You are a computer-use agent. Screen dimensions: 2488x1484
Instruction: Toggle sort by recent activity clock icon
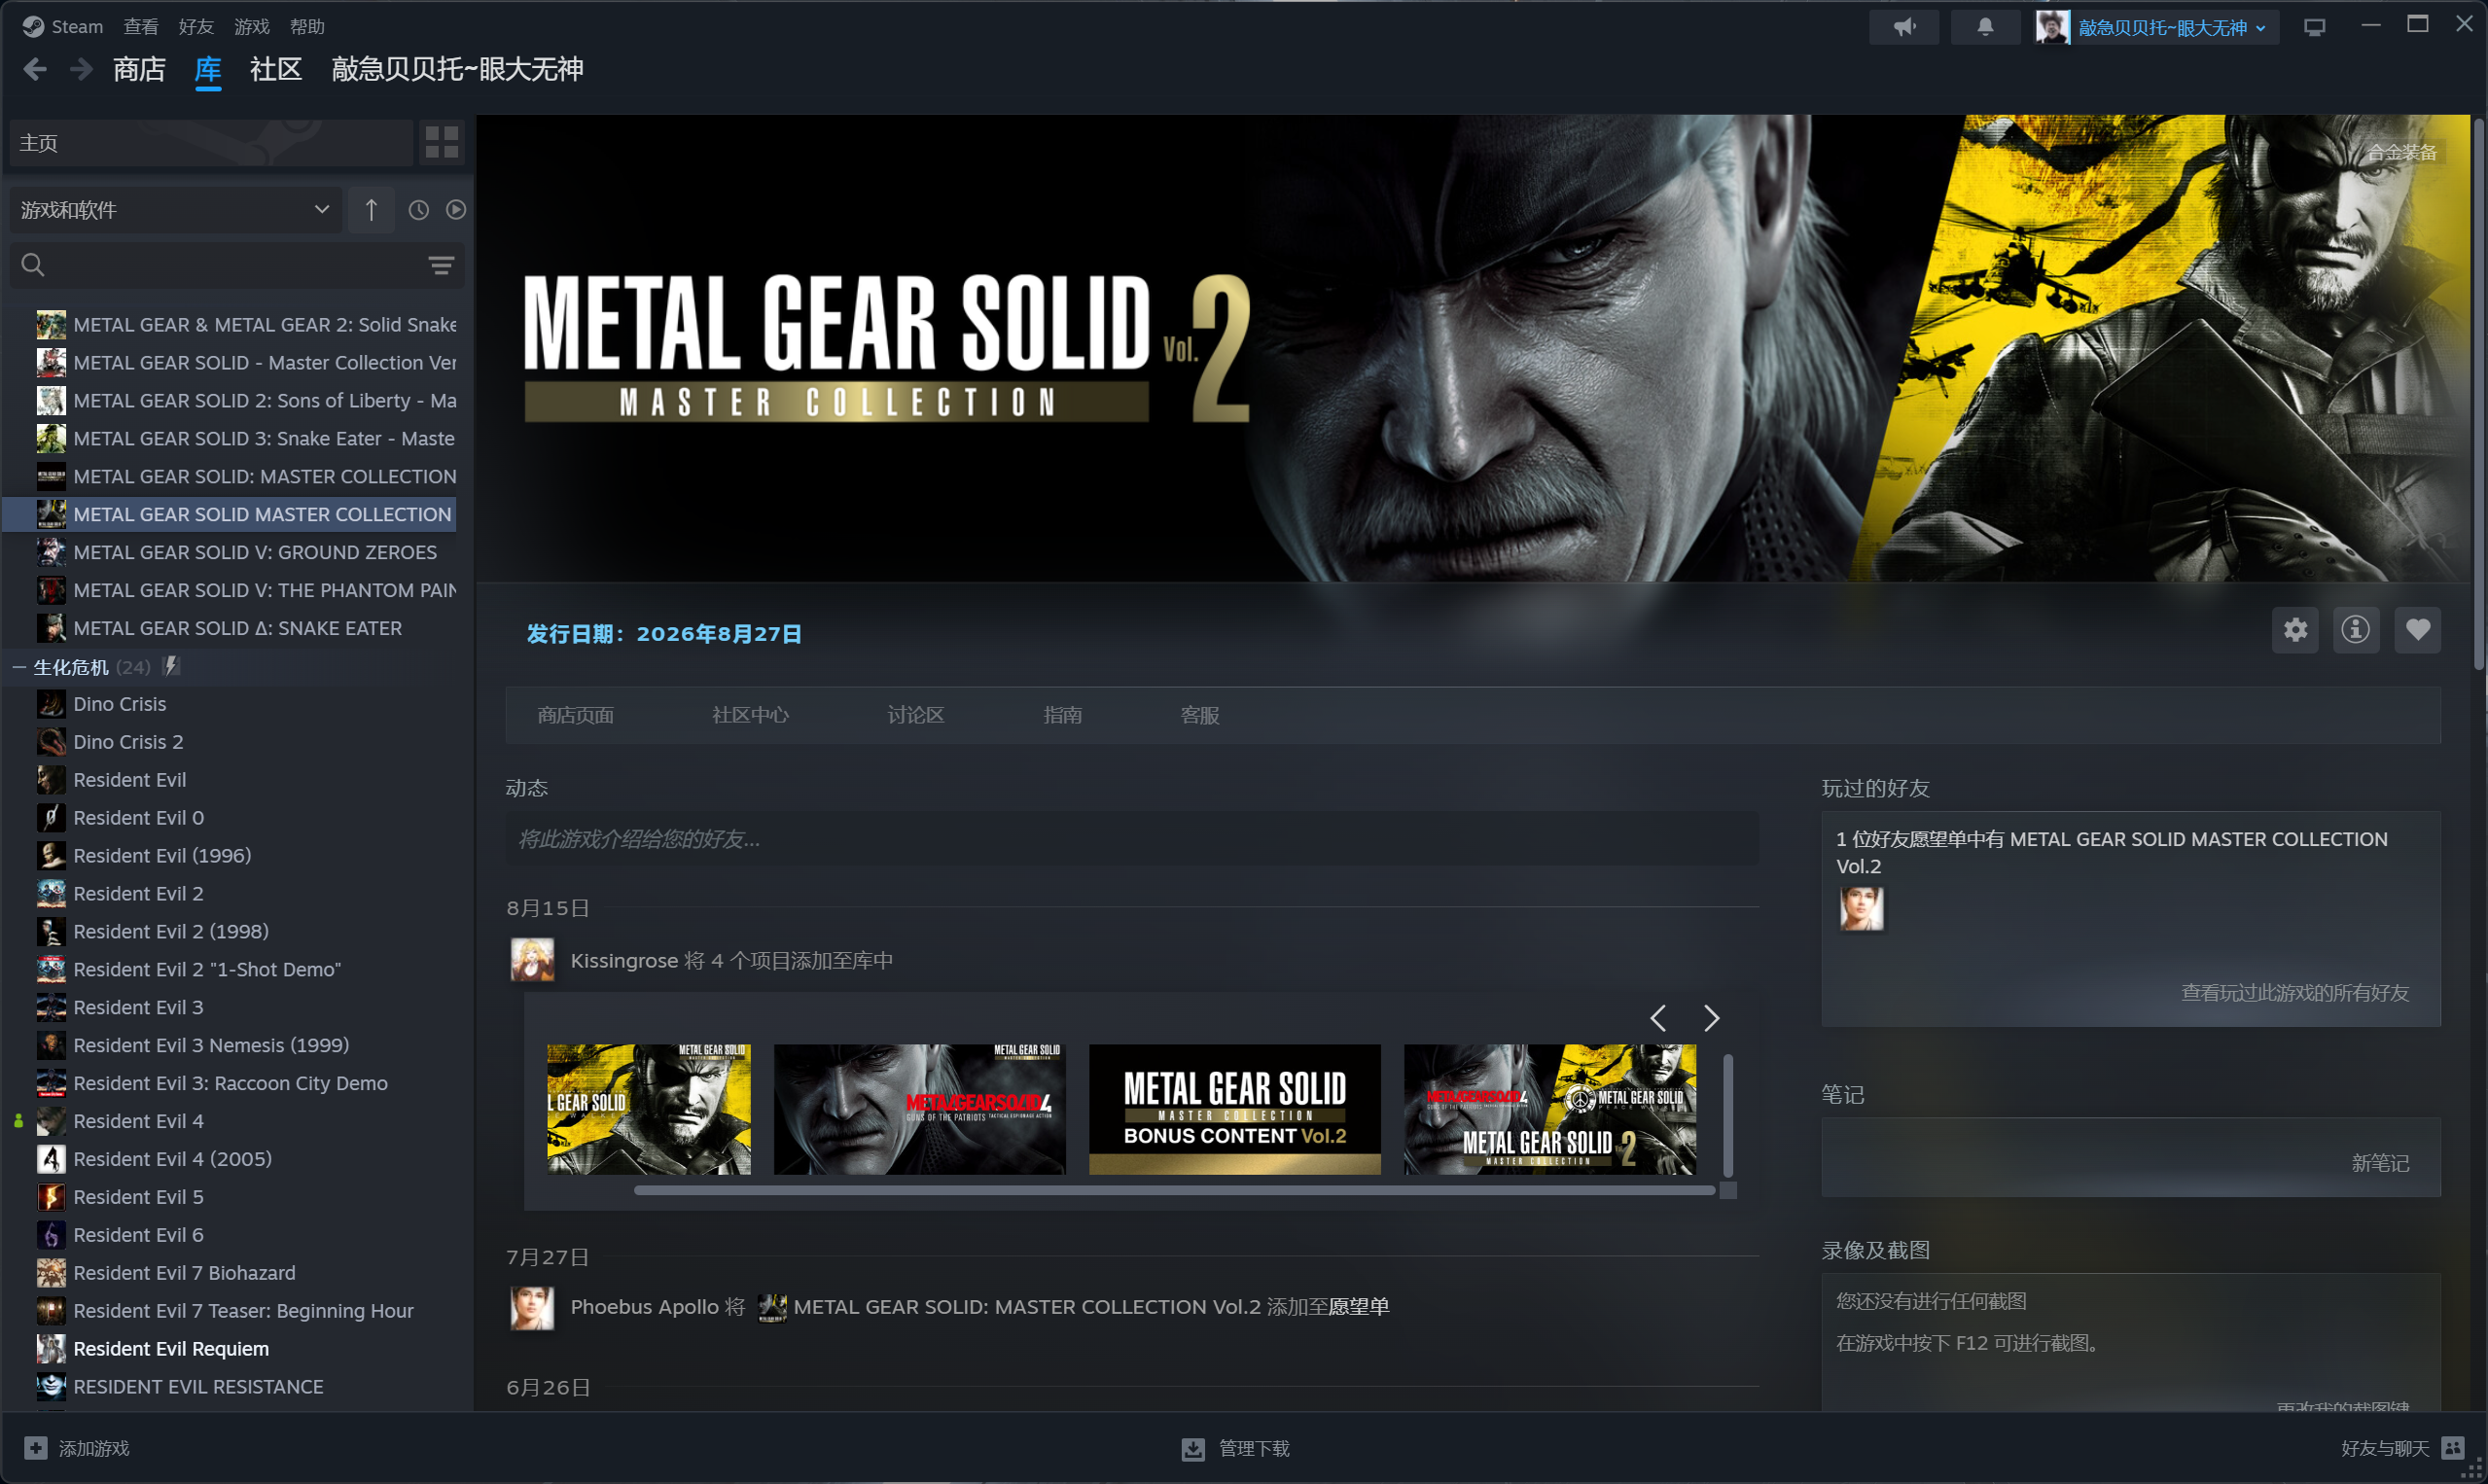click(x=418, y=210)
